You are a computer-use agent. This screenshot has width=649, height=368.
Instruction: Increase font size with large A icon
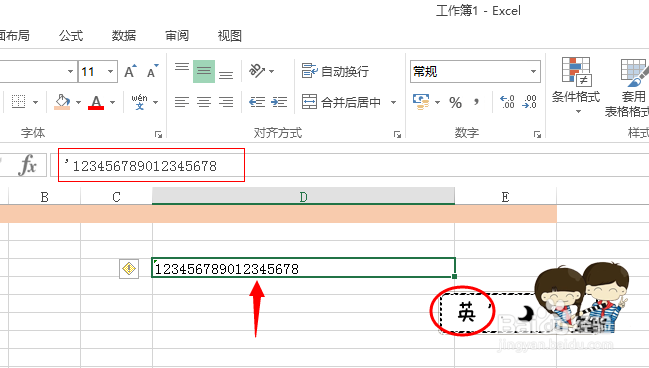[130, 71]
